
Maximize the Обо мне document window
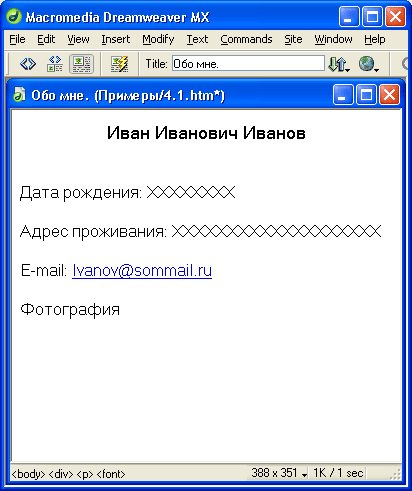366,95
